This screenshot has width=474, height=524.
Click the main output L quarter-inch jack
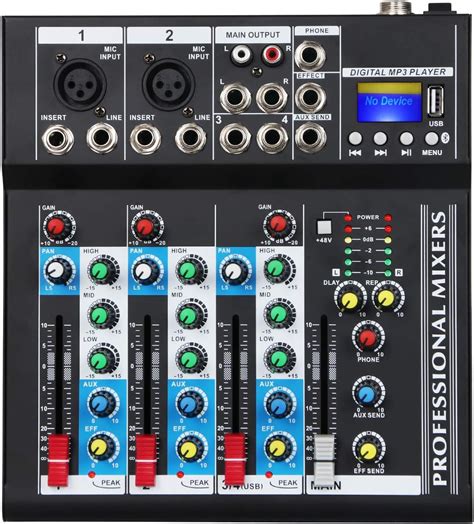click(236, 98)
